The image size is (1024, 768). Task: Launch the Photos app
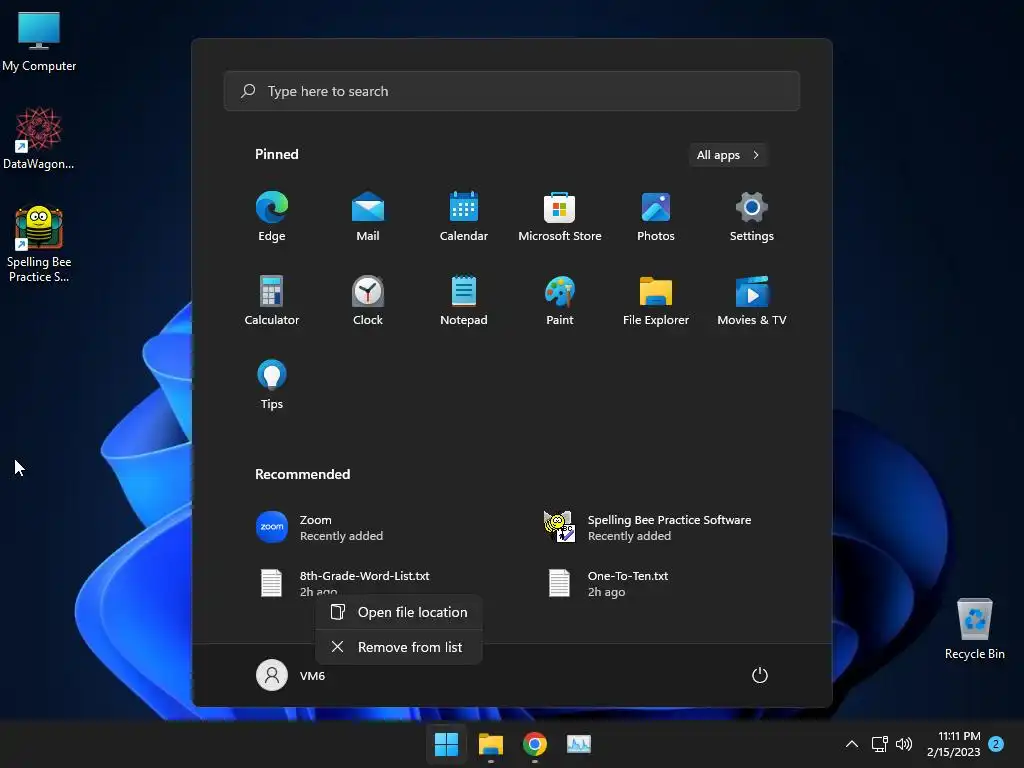pyautogui.click(x=656, y=217)
